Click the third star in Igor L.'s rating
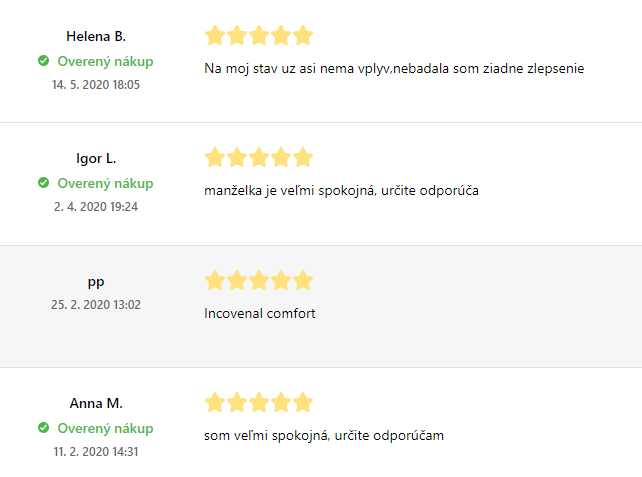Viewport: 642px width, 477px height. (259, 157)
